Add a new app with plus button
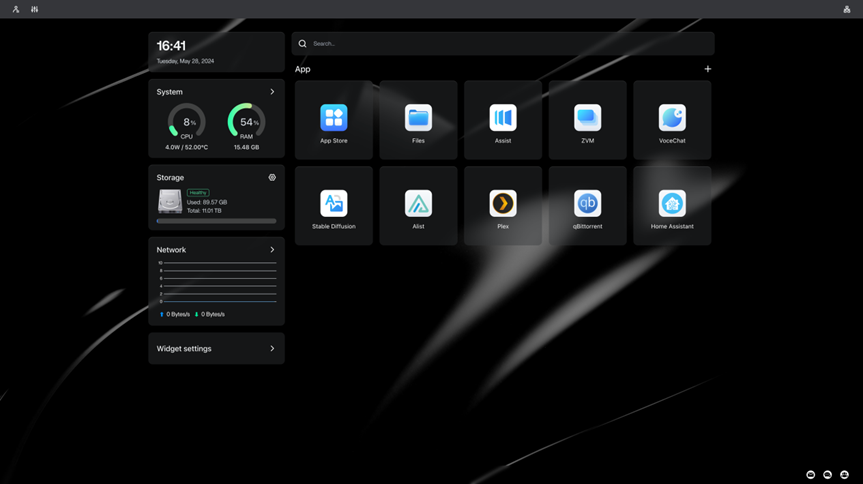The height and width of the screenshot is (484, 863). pyautogui.click(x=707, y=69)
